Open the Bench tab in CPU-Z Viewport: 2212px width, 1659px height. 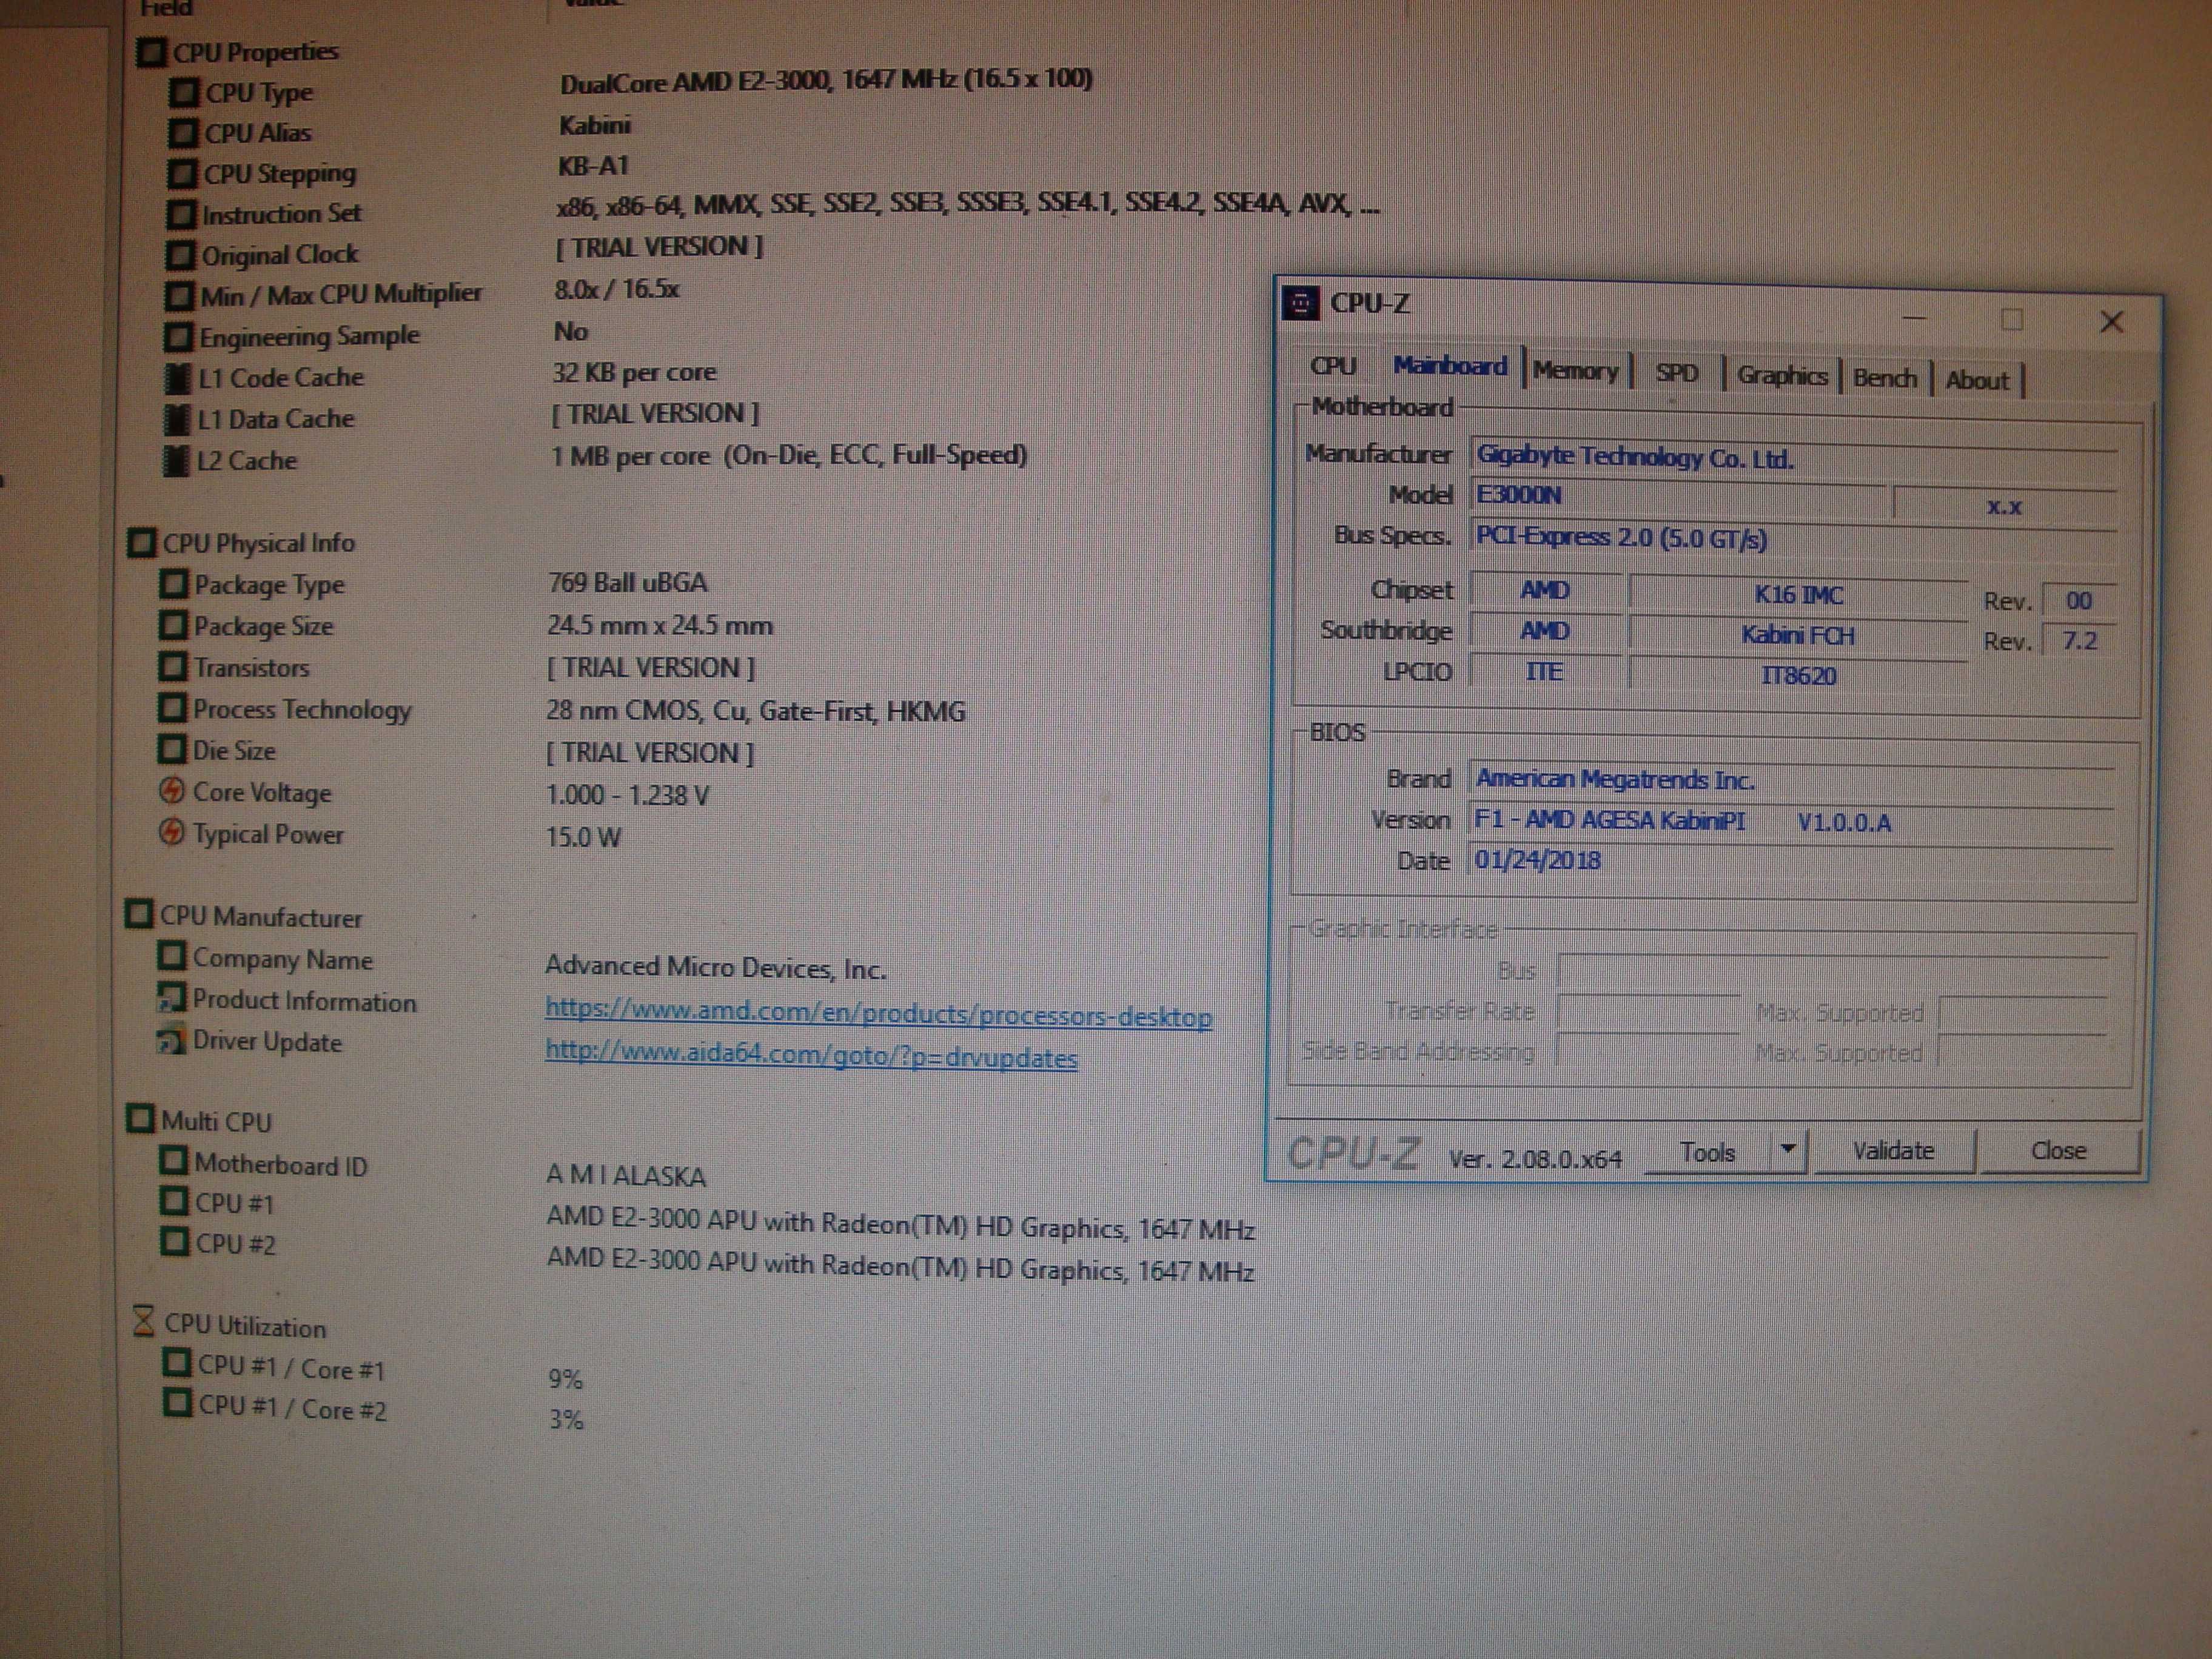(1885, 379)
